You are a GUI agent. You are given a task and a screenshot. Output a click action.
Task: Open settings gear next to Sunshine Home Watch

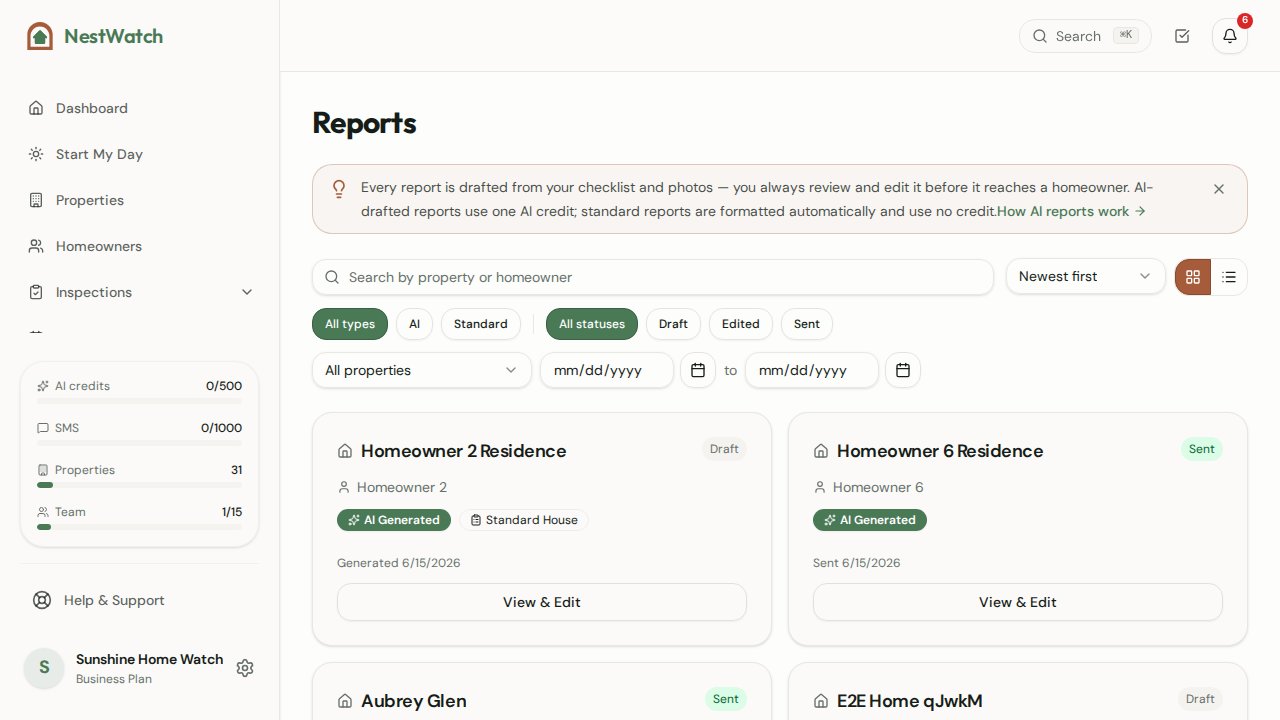pos(245,668)
